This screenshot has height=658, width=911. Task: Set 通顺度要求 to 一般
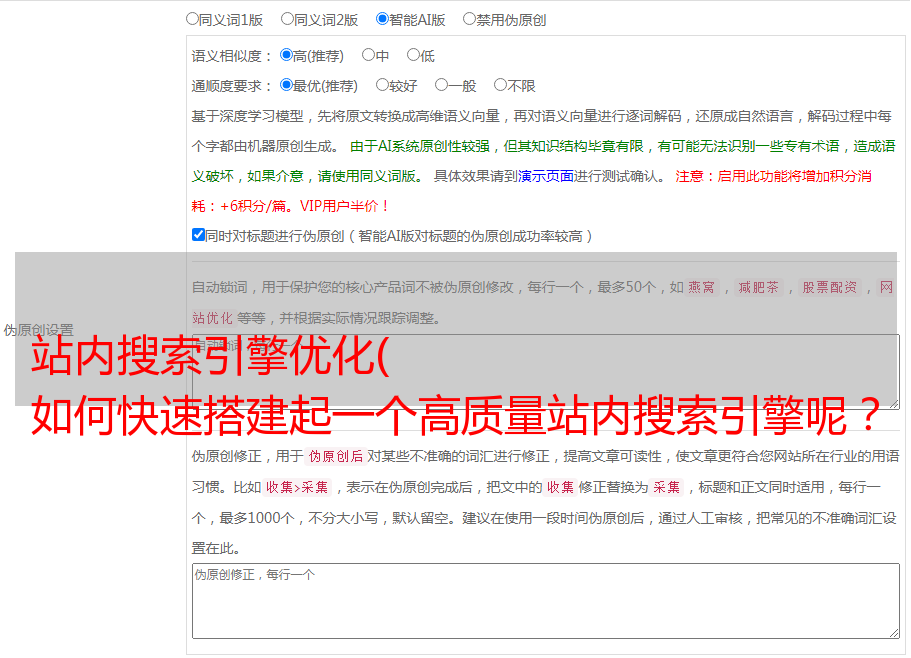[441, 85]
